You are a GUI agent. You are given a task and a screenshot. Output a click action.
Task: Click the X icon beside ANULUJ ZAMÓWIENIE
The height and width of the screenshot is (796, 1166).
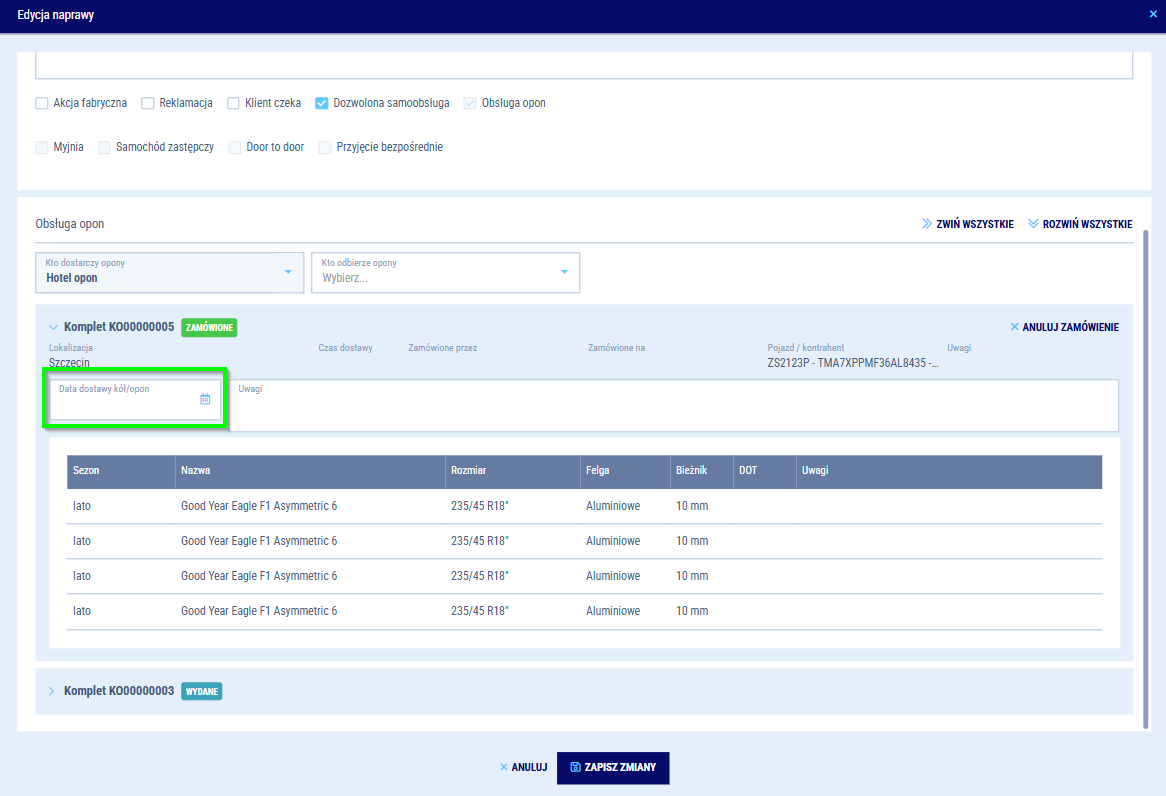coord(1014,327)
